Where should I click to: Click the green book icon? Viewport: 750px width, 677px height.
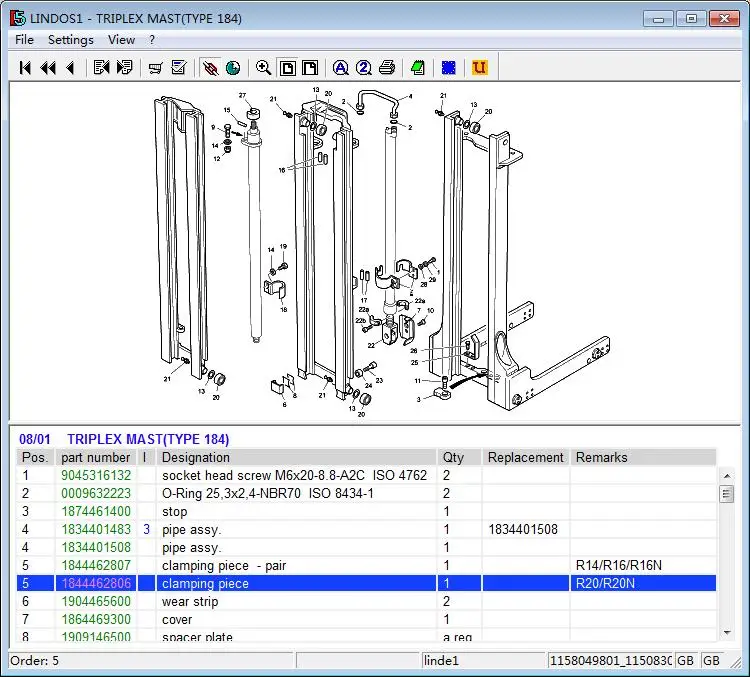coord(418,68)
